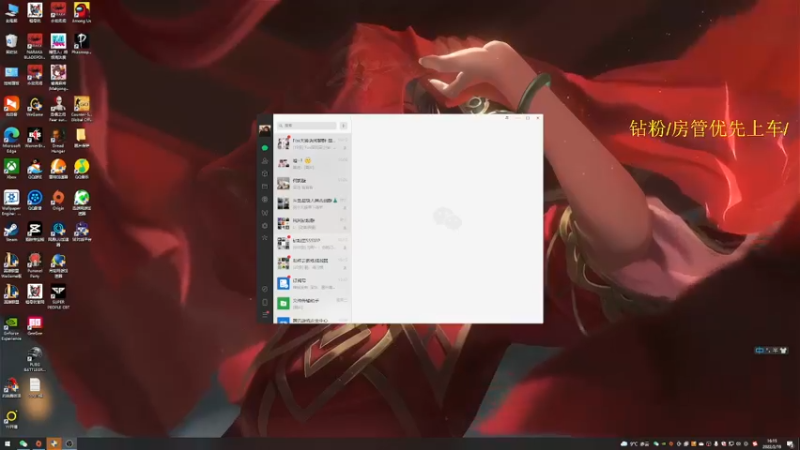Open the Mahjong Soul desktop shortcut
The height and width of the screenshot is (450, 800).
click(x=58, y=78)
